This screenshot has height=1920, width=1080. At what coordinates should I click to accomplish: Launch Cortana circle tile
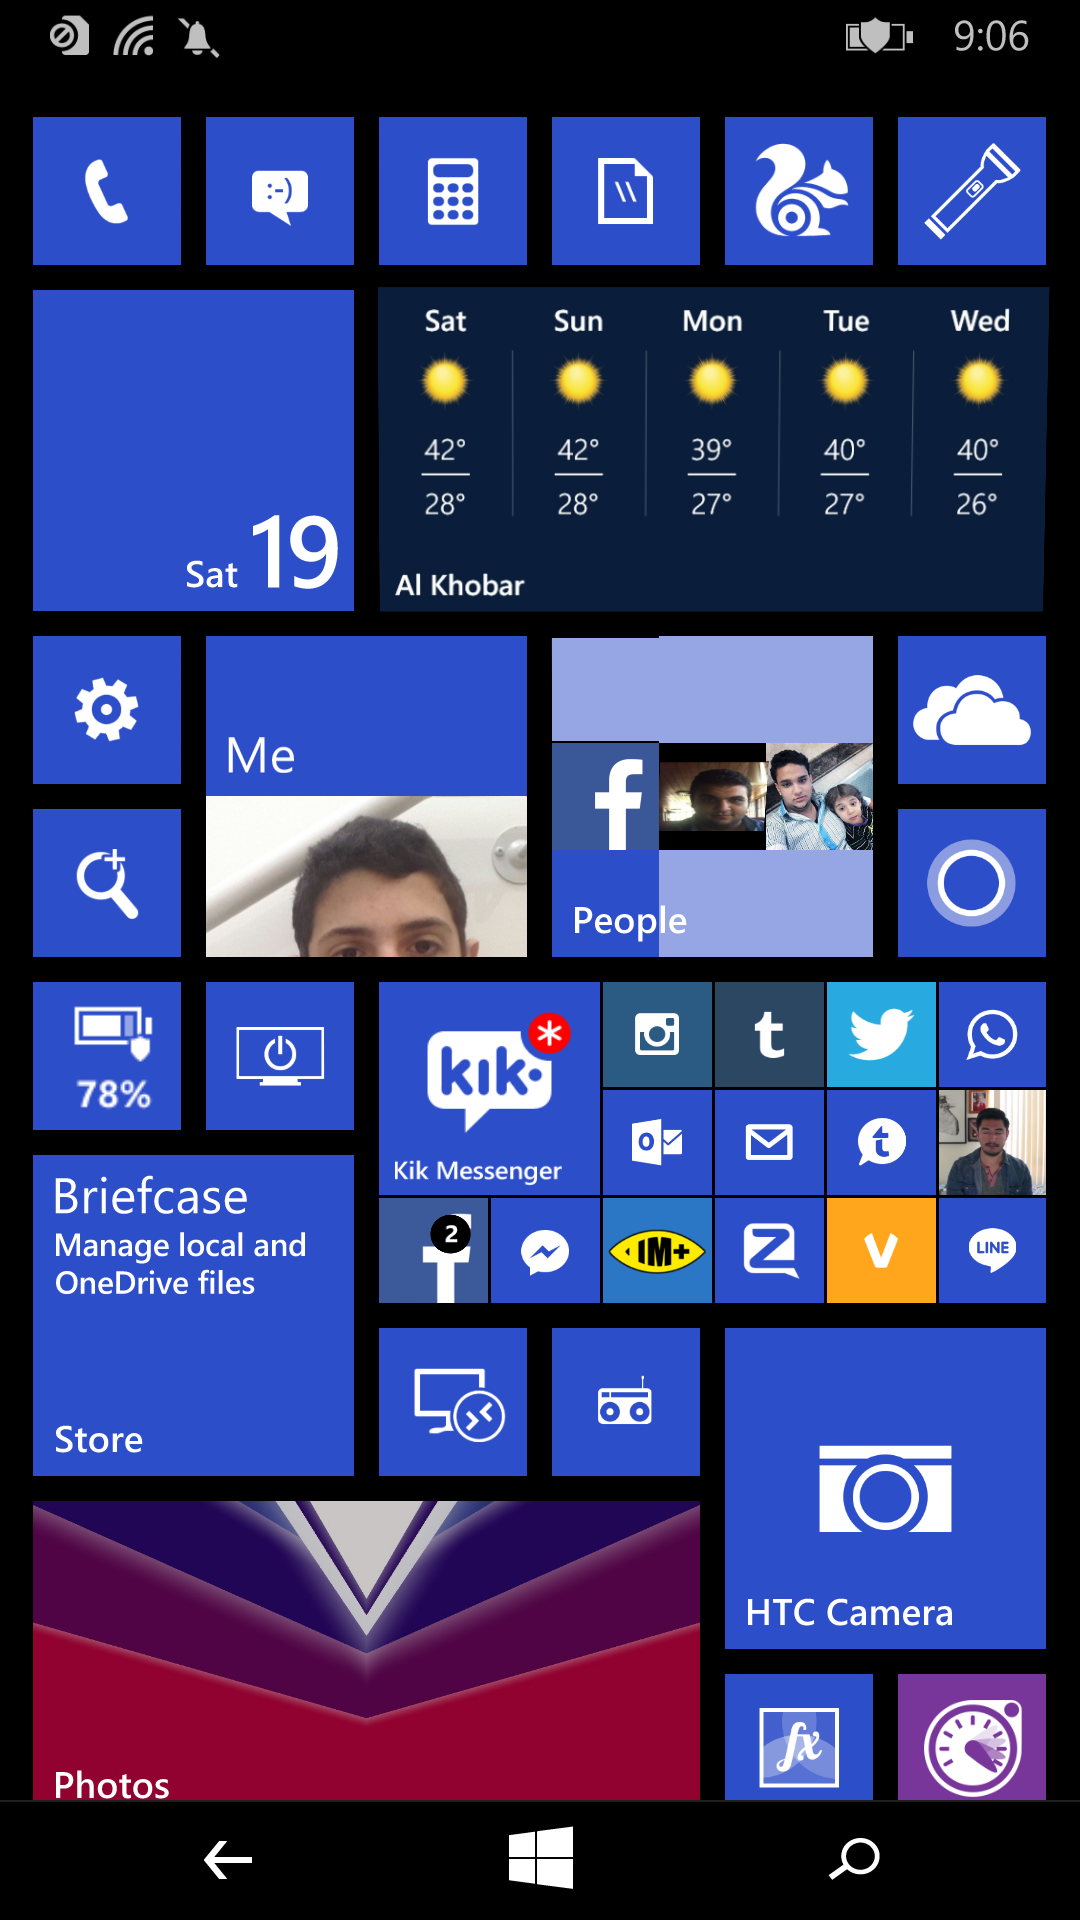click(972, 883)
